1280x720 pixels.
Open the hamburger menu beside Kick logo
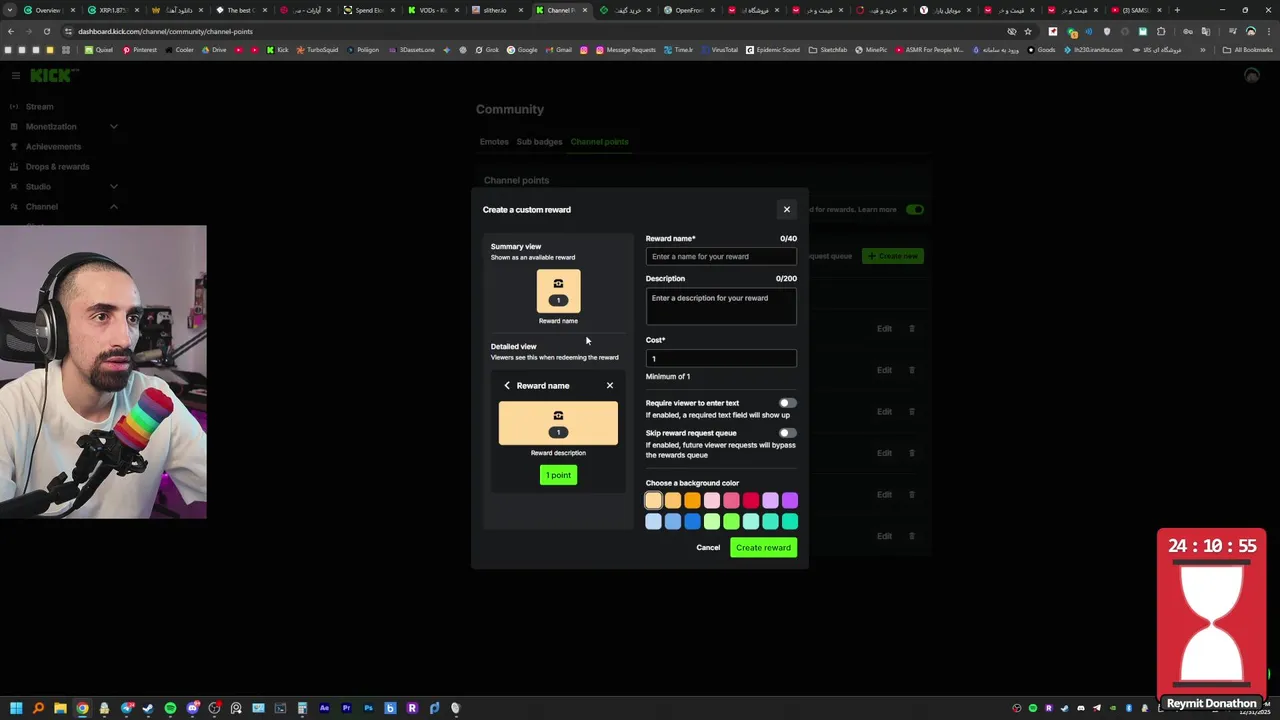tap(15, 75)
